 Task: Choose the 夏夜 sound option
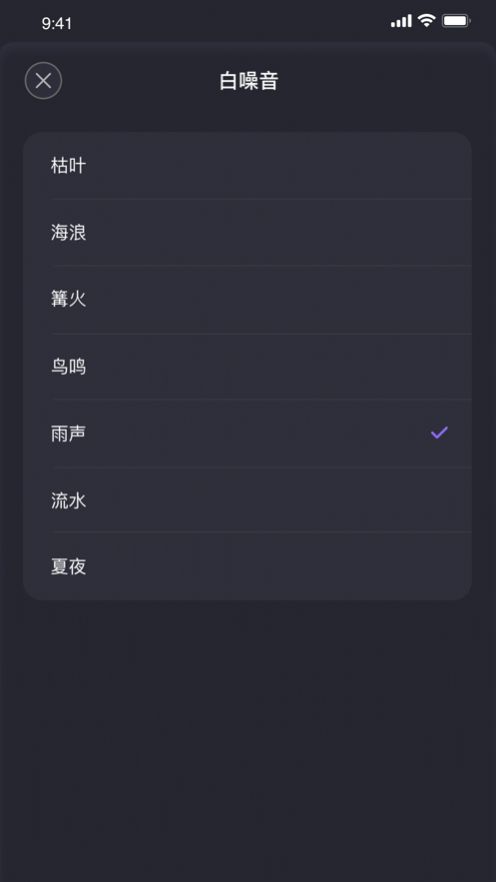[247, 566]
